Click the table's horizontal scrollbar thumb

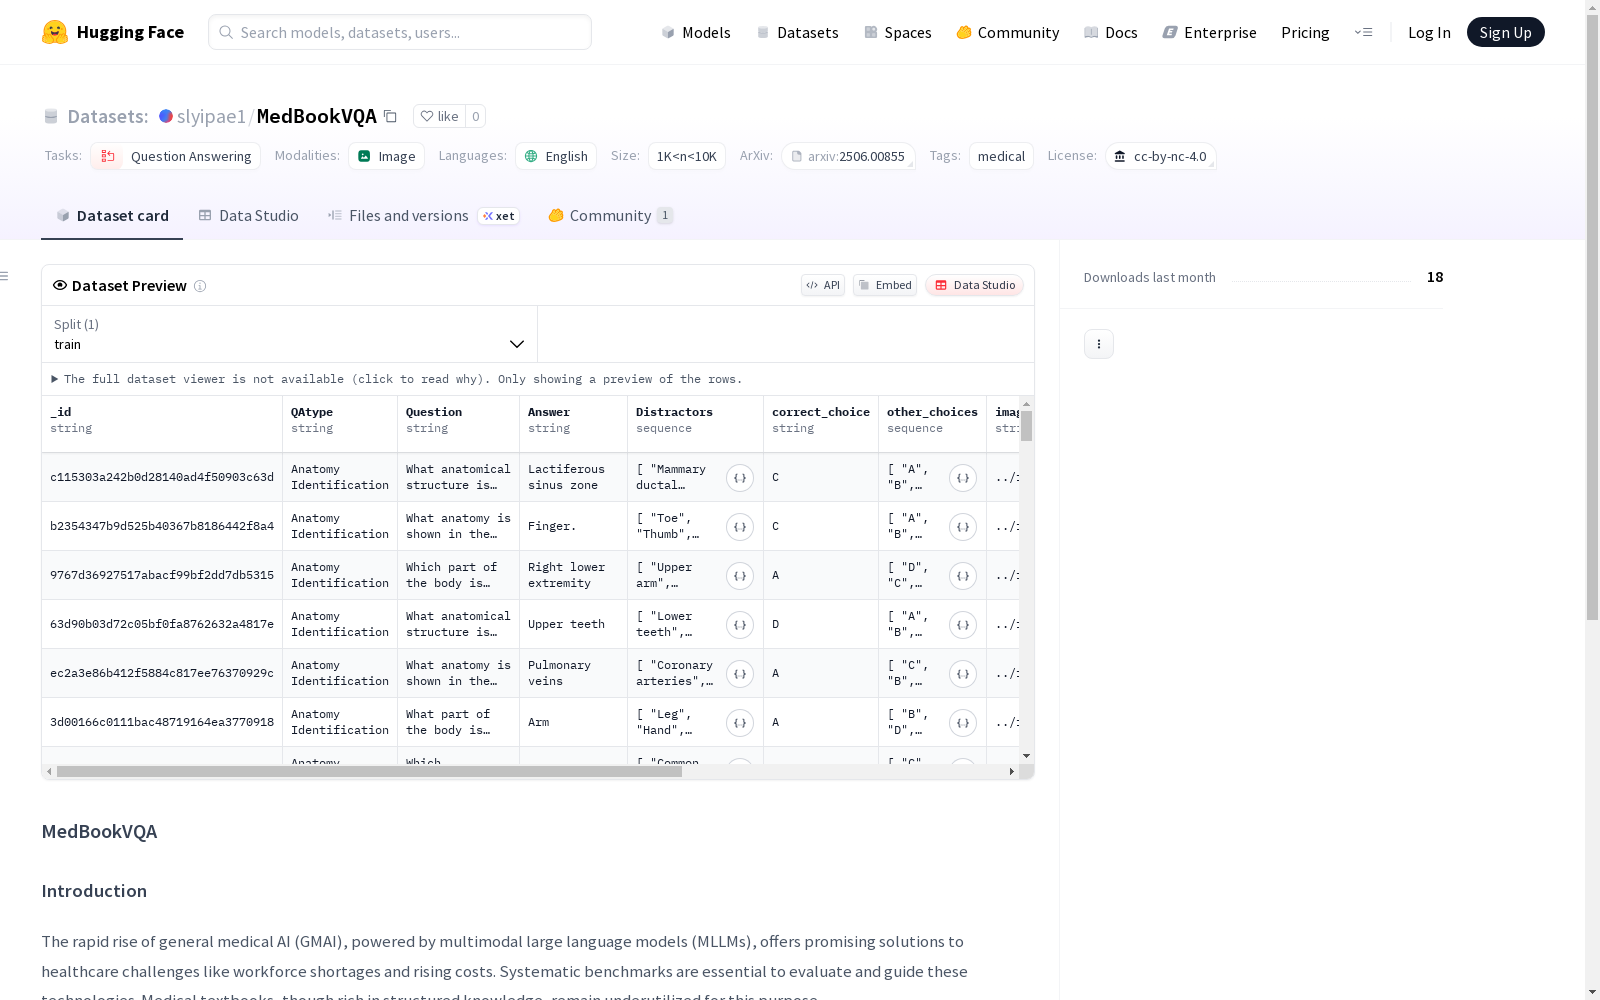pos(369,772)
